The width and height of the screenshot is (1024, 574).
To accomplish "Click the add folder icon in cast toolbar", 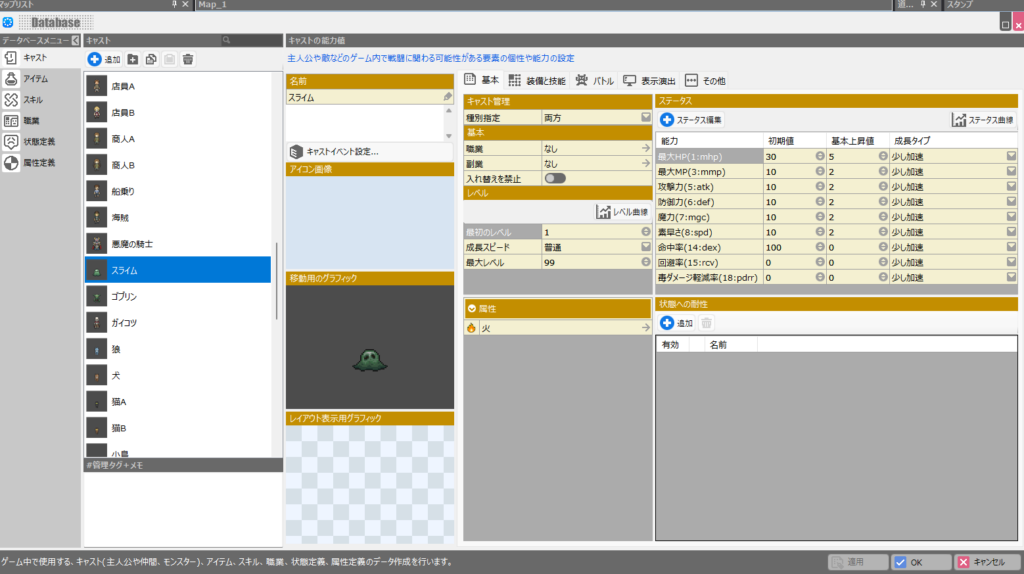I will coord(132,60).
